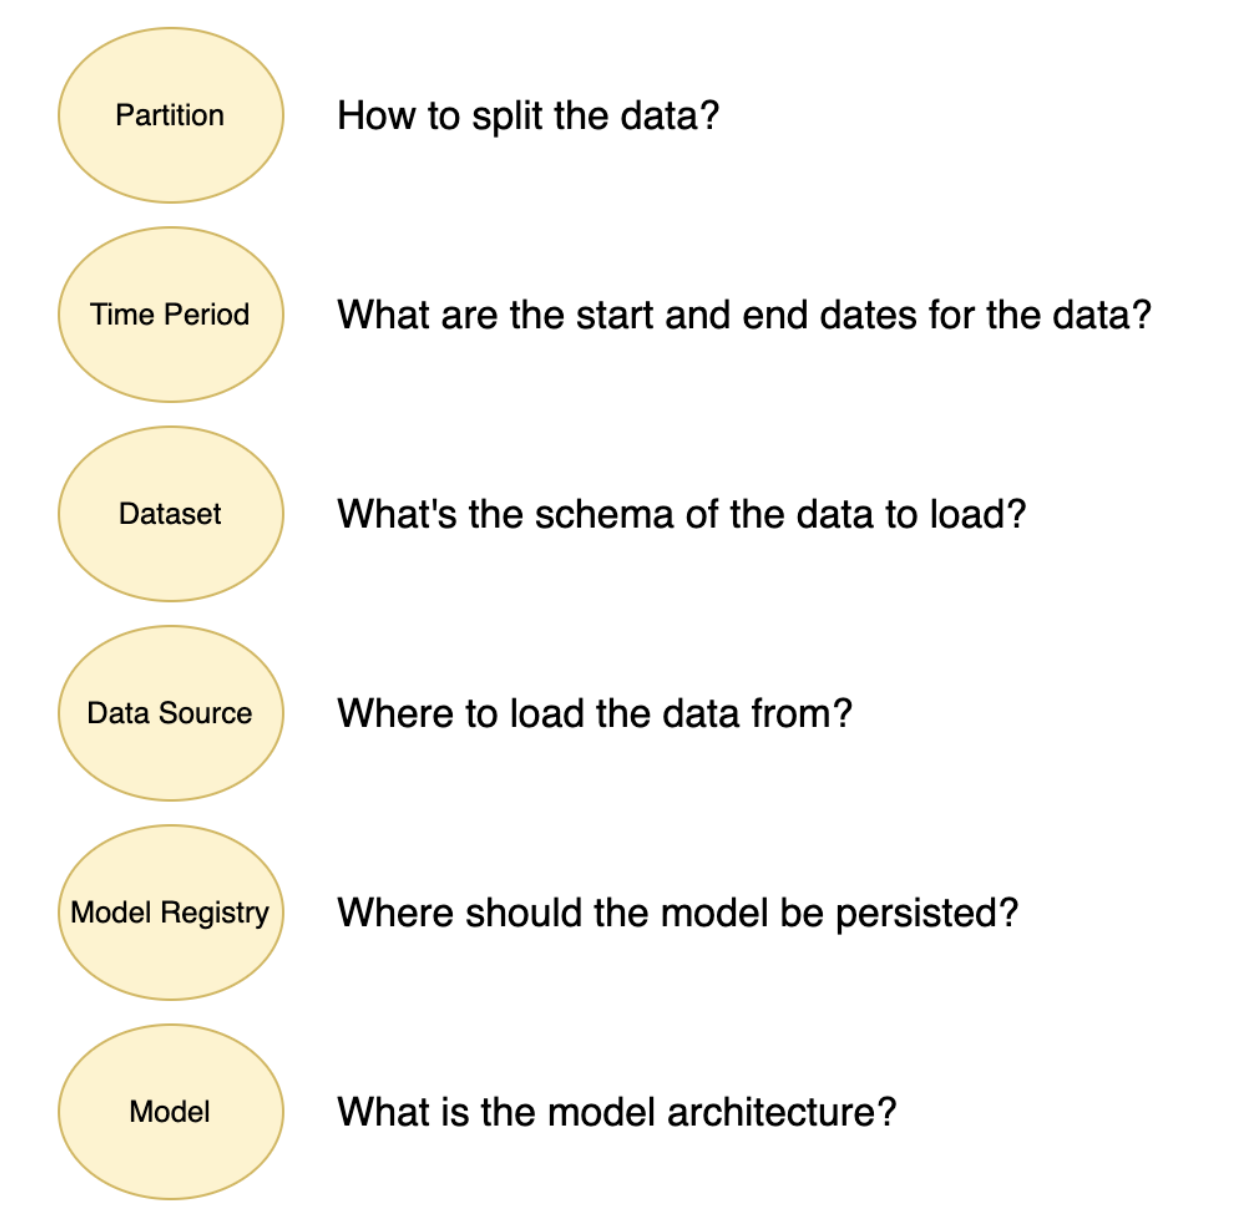Click the 'How to split the data?' text
This screenshot has width=1248, height=1216.
point(528,116)
